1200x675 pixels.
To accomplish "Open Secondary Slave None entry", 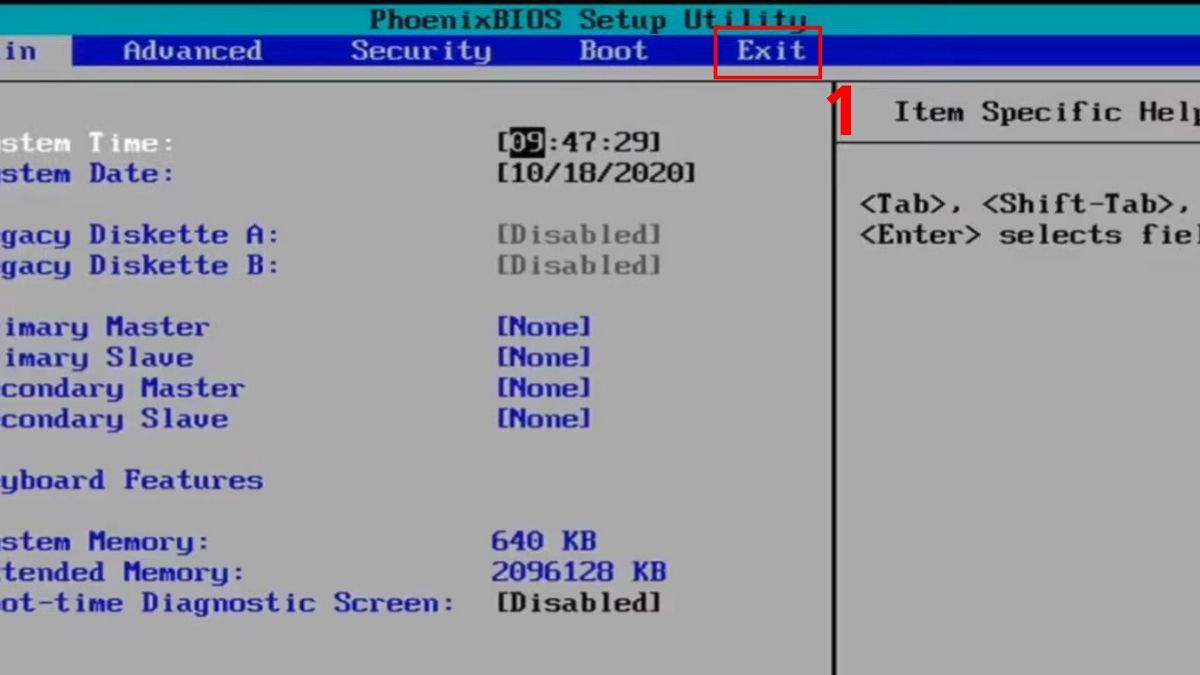I will (544, 419).
